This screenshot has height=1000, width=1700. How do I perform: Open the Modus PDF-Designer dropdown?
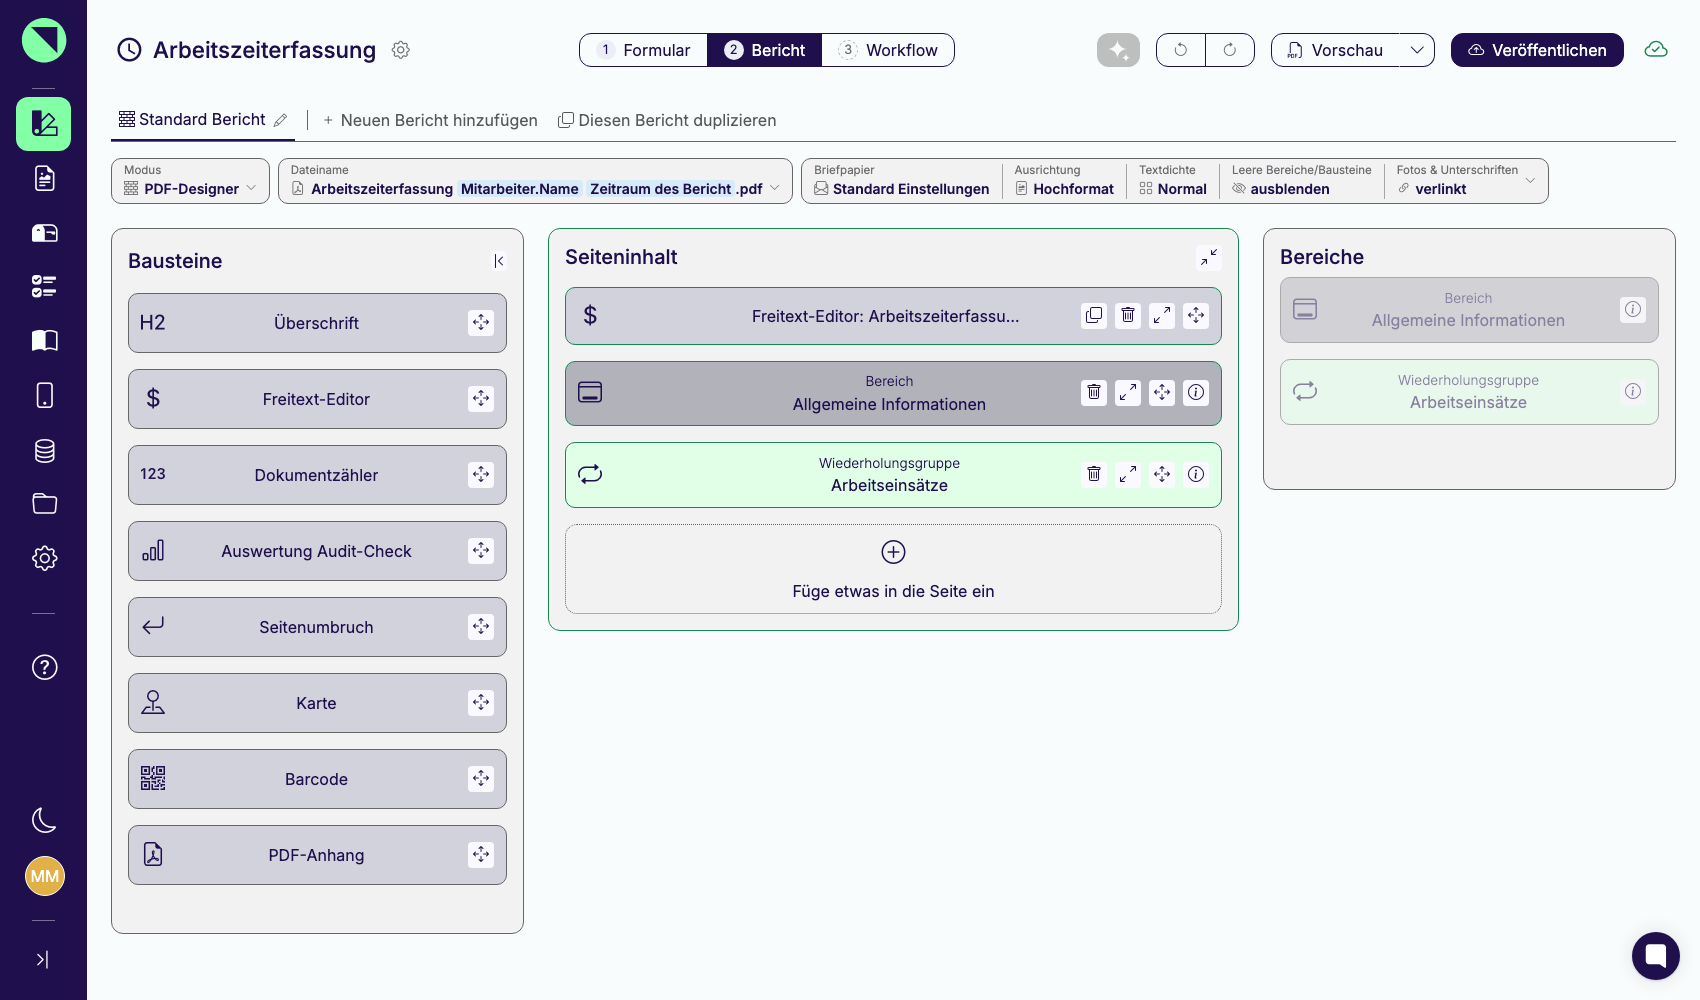tap(190, 181)
